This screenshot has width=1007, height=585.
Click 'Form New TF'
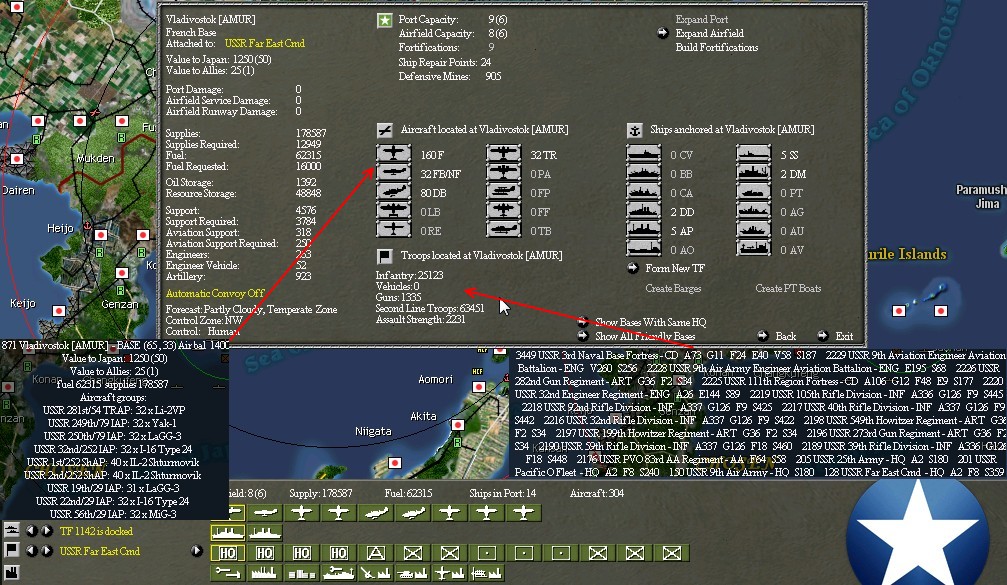[674, 268]
